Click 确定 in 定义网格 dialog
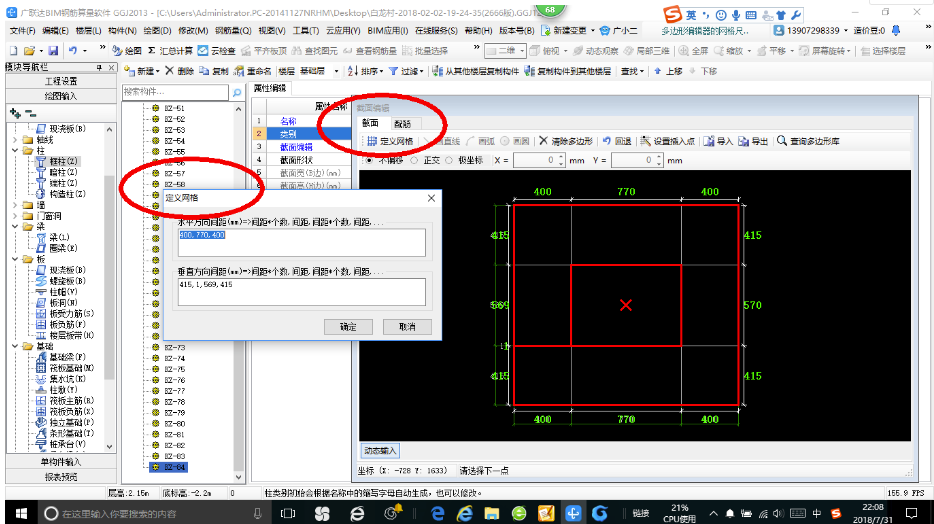Image resolution: width=934 pixels, height=524 pixels. coord(348,327)
